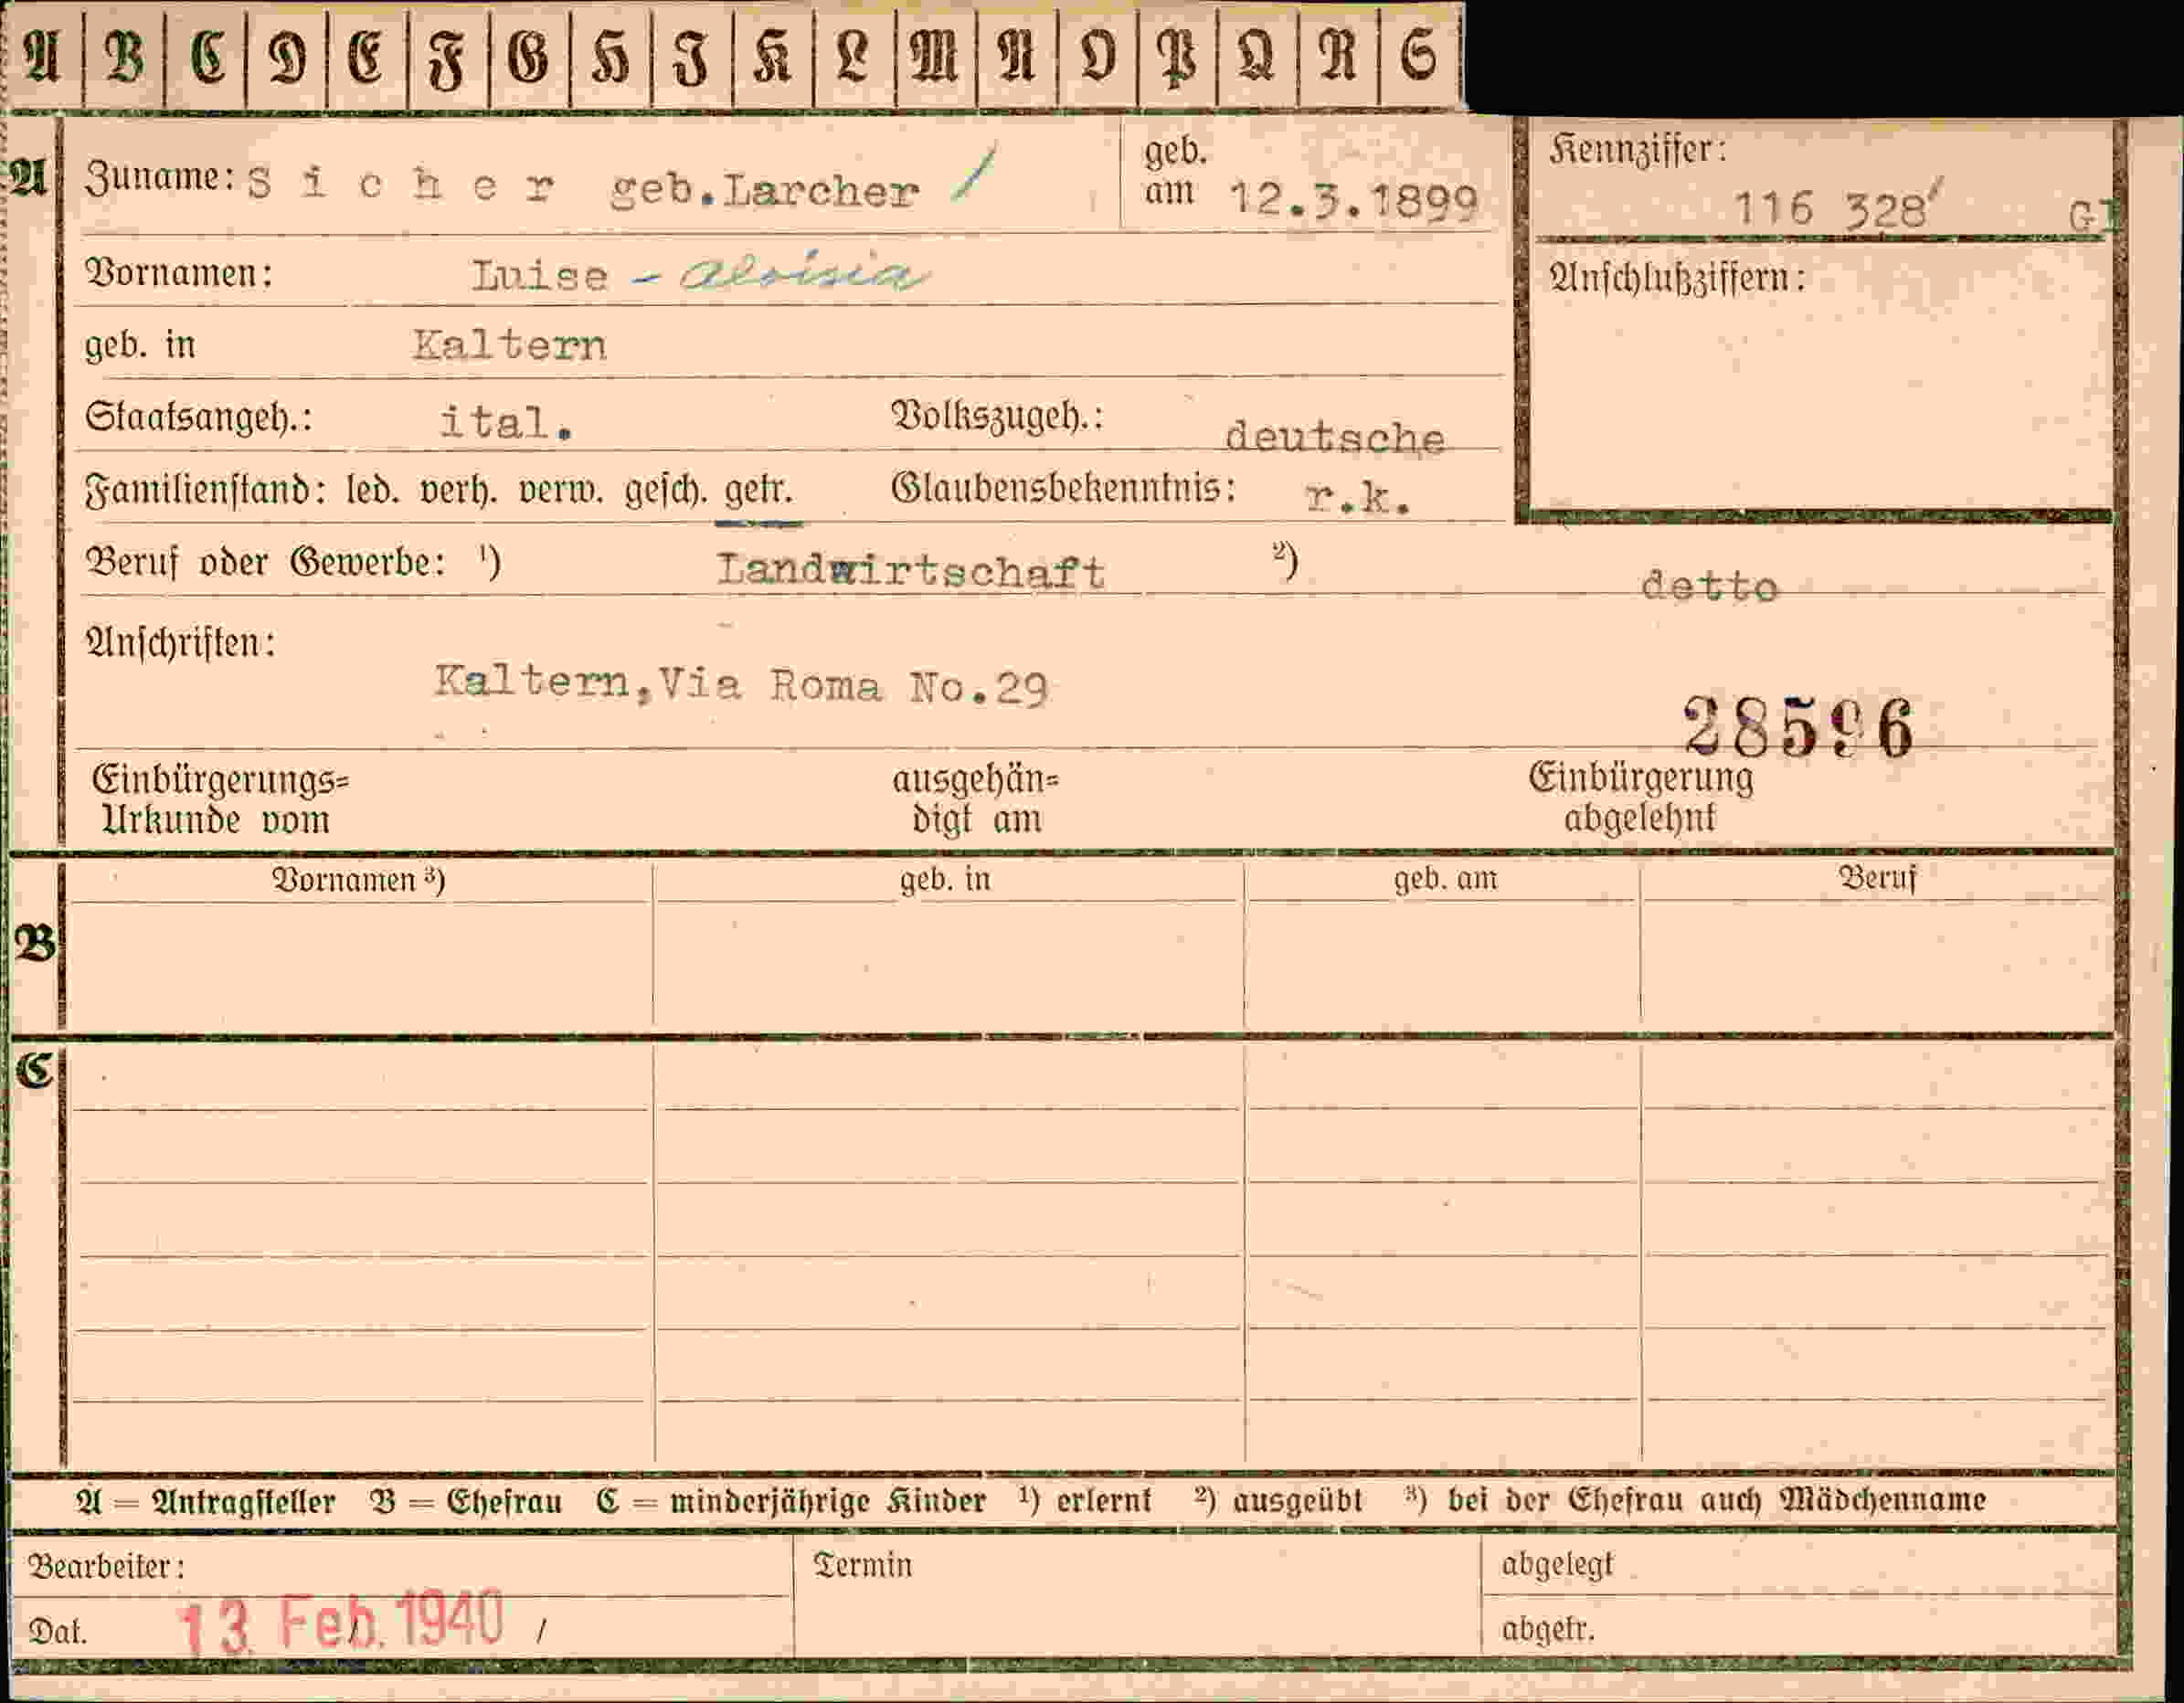2184x1703 pixels.
Task: Click the 'Termin' label
Action: (x=863, y=1565)
